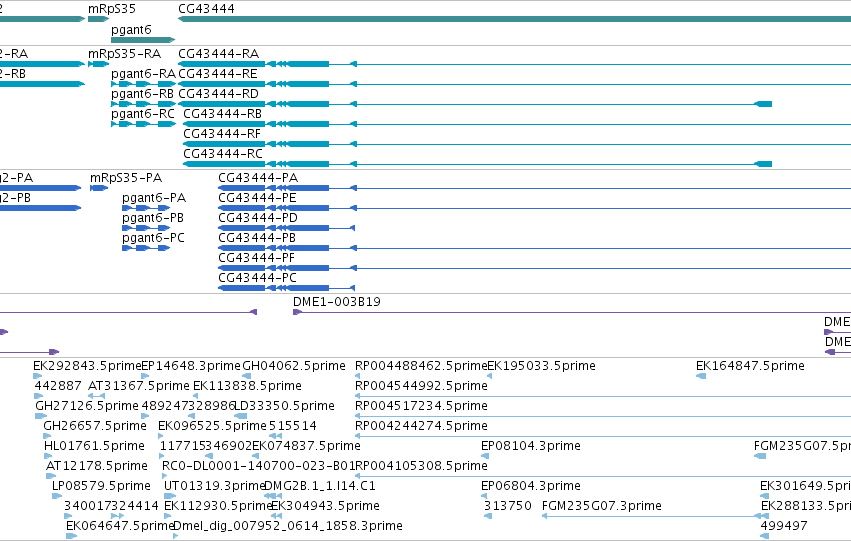Select the 499497 feature label

point(784,526)
